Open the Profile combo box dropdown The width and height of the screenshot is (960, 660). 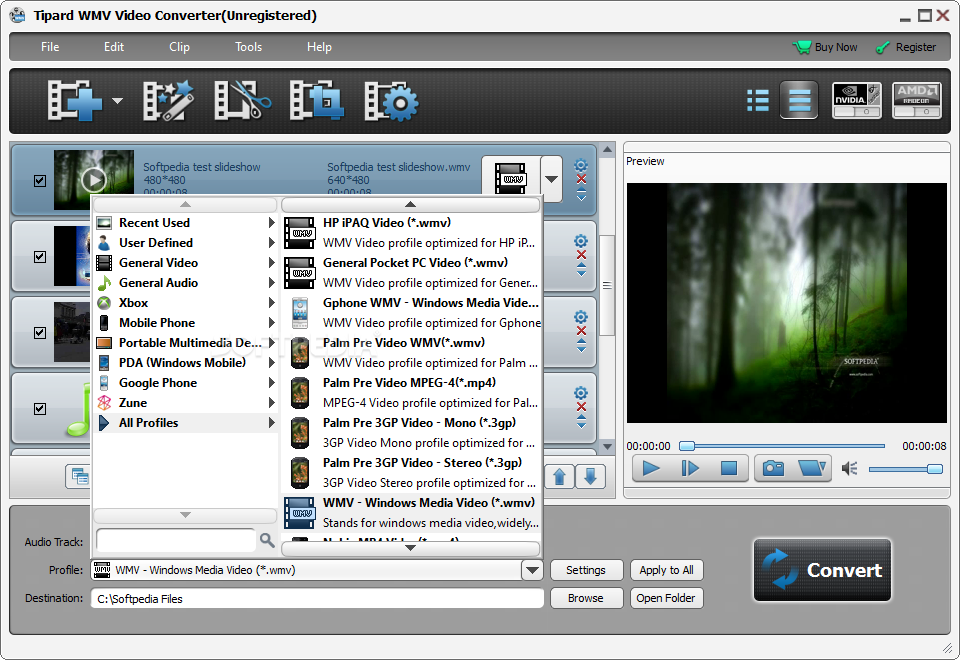pos(532,570)
